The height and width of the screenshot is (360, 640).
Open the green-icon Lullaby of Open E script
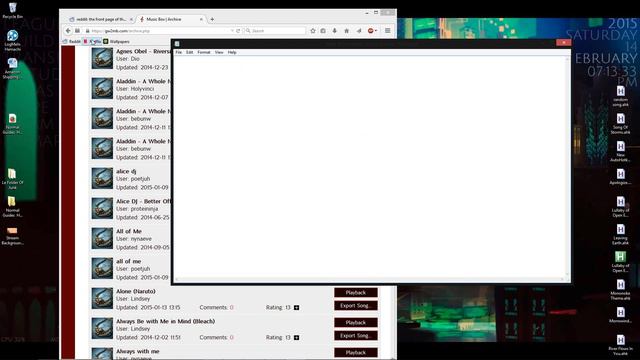click(620, 262)
